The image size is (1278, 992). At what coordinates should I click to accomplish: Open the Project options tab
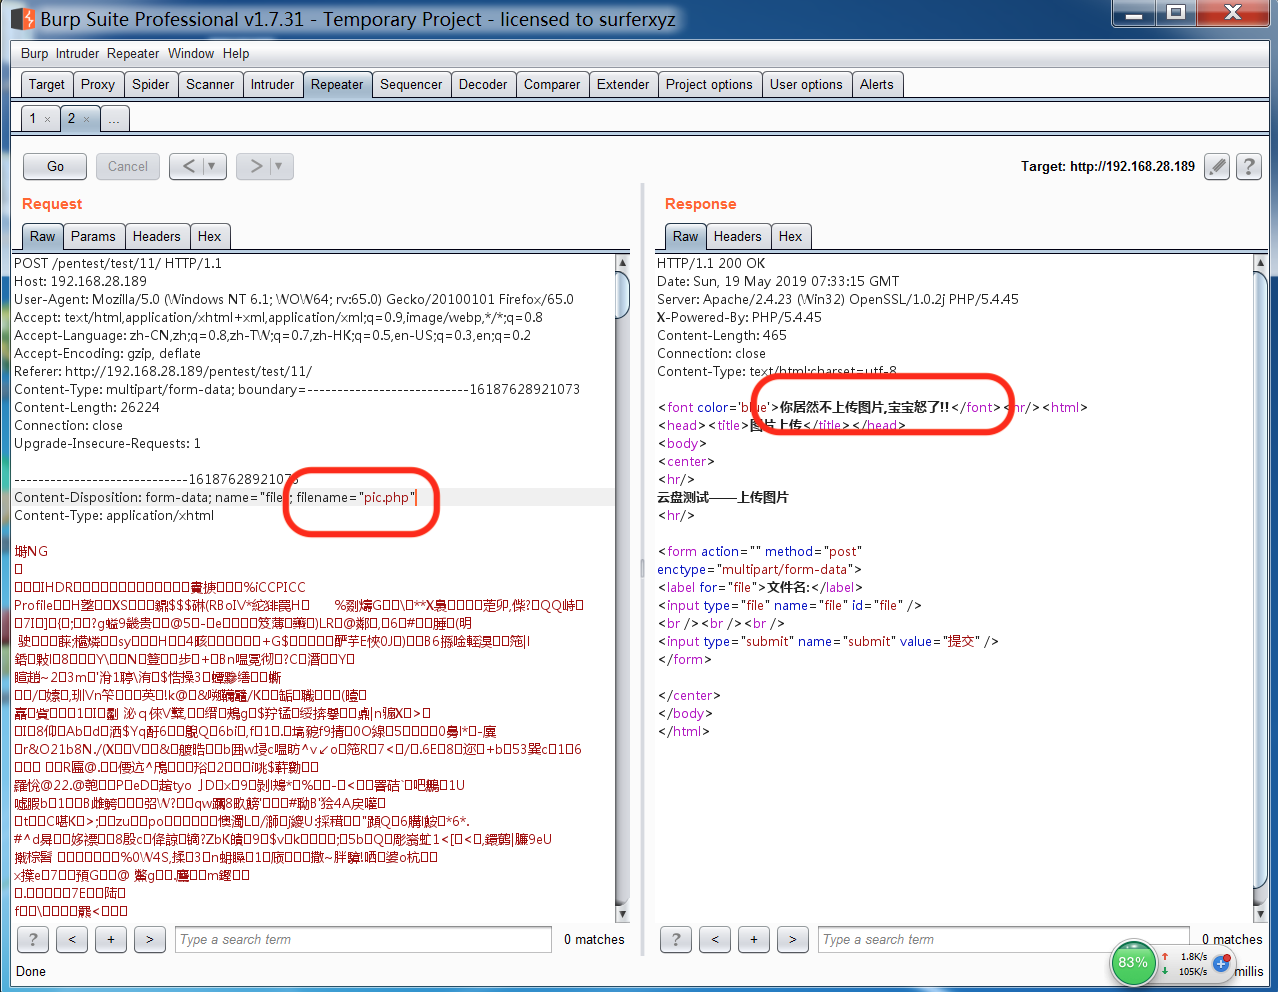[x=709, y=84]
